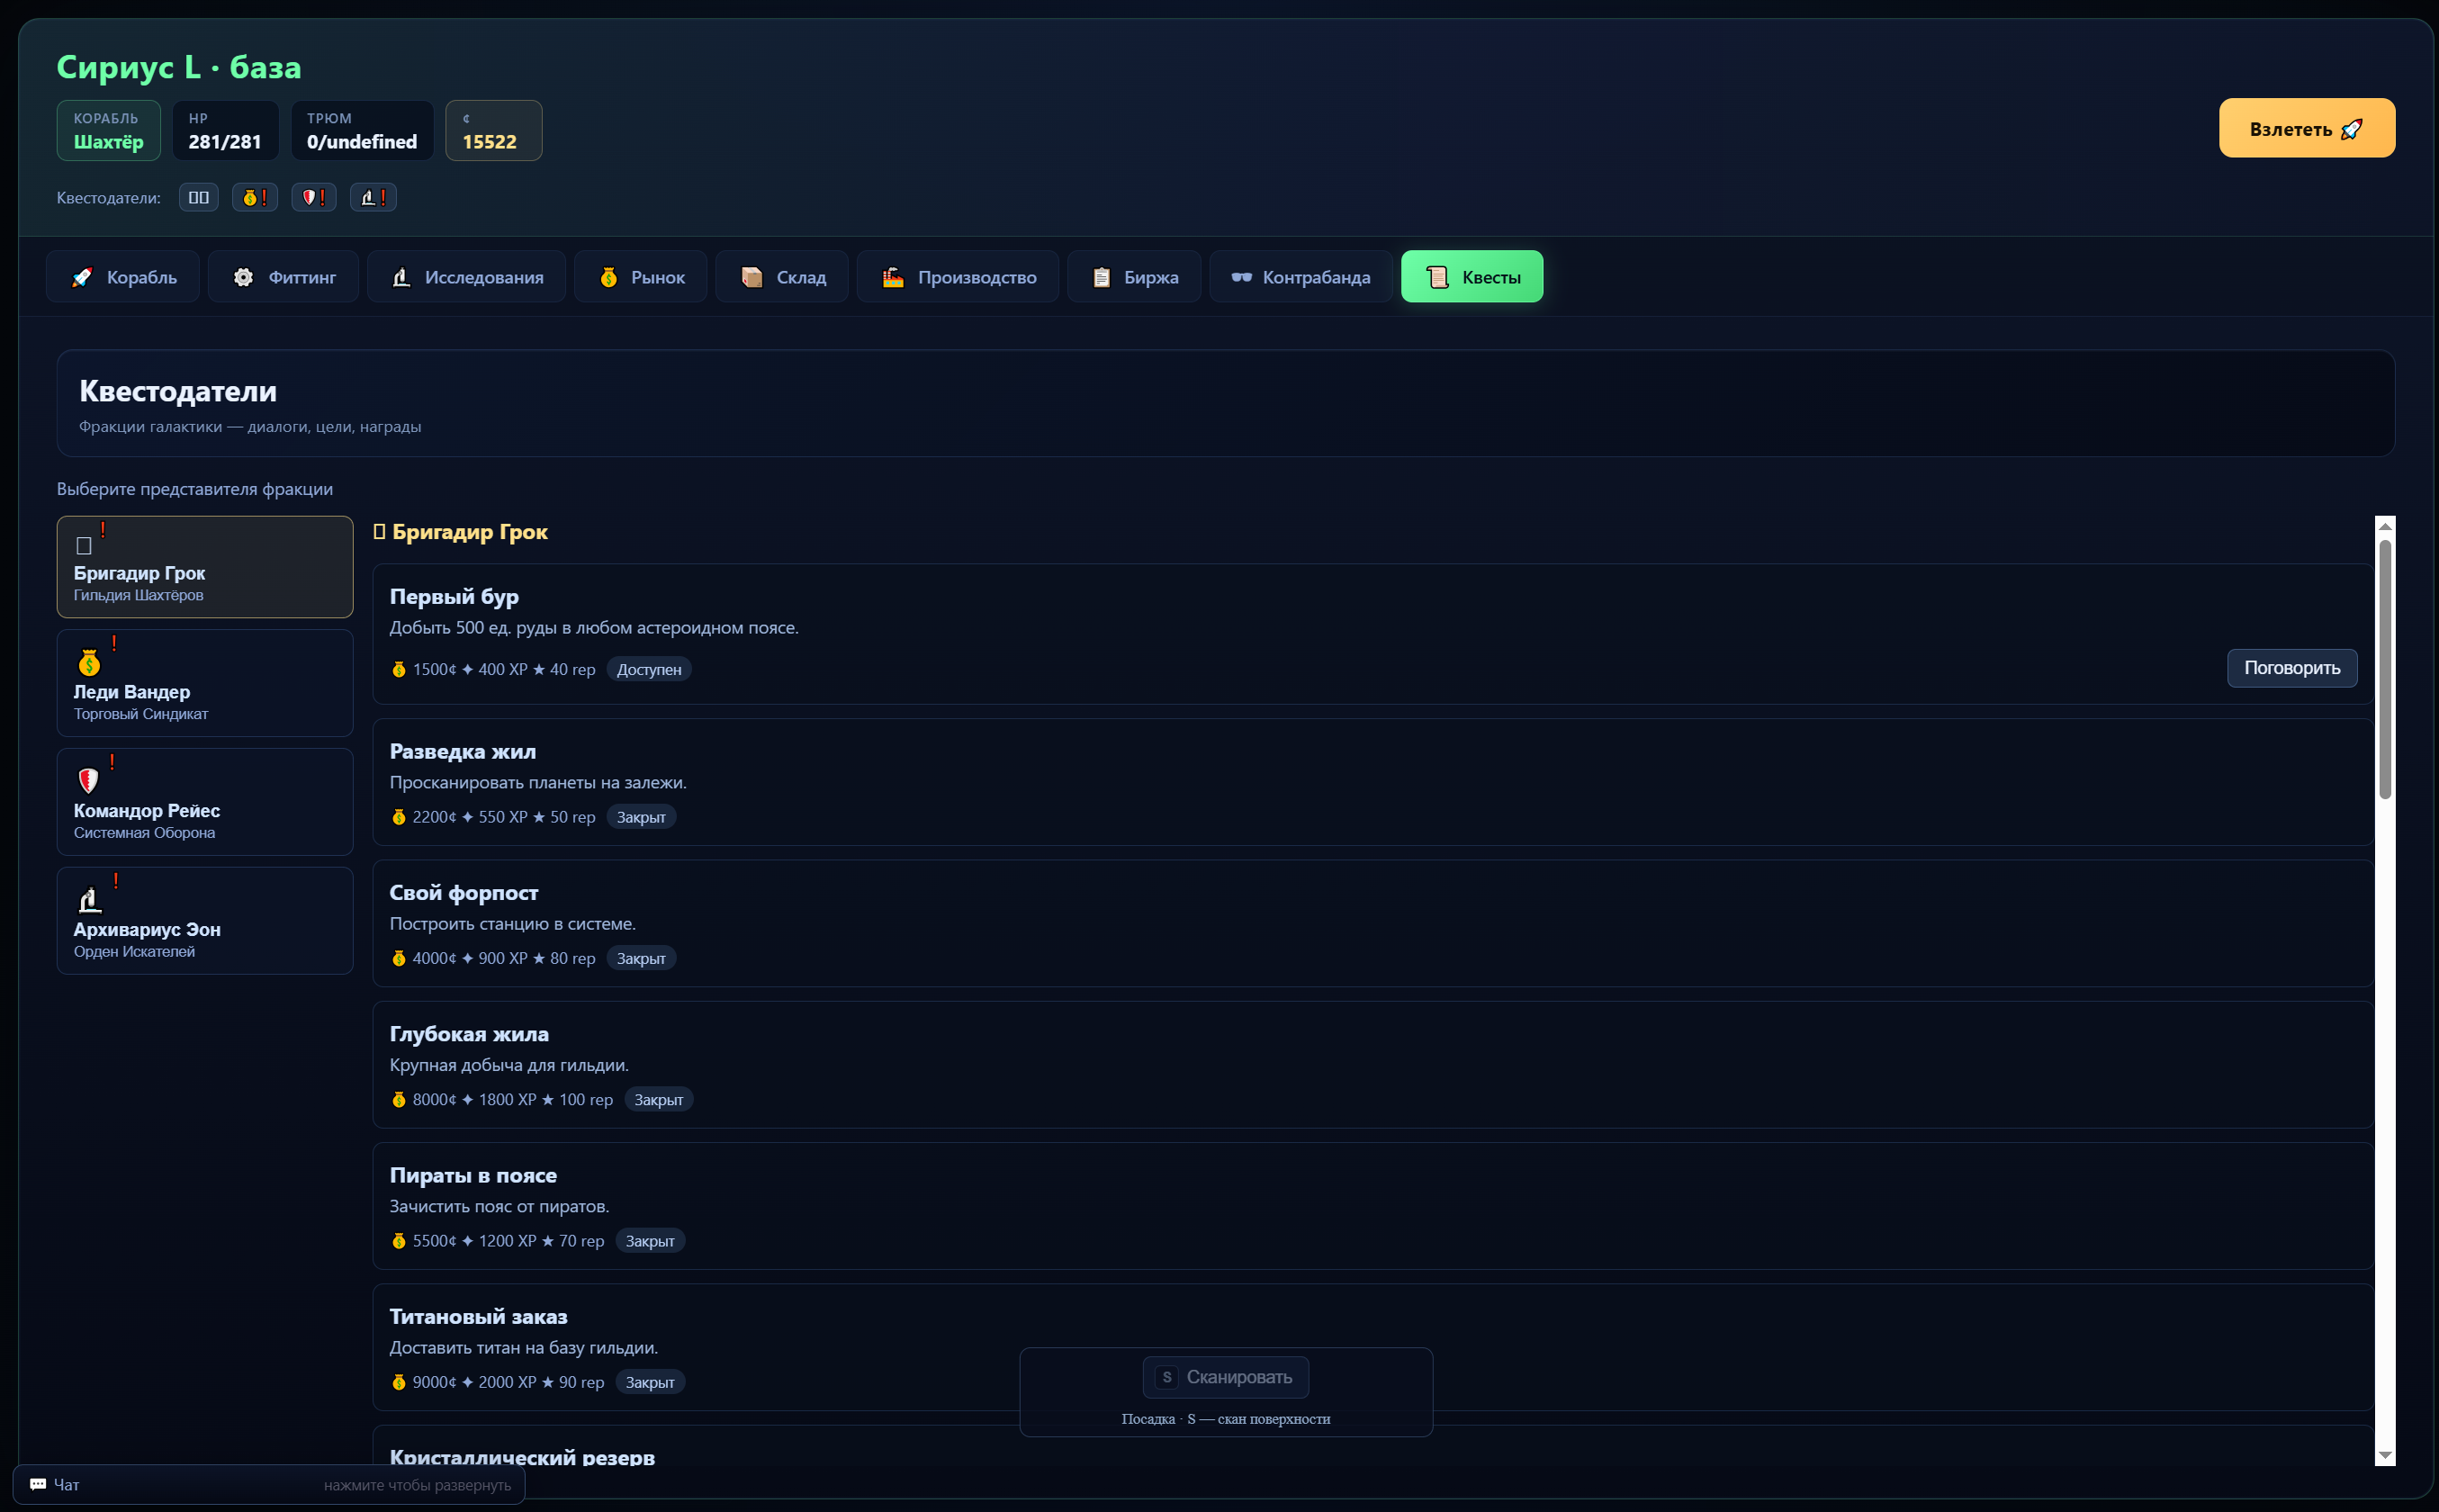The width and height of the screenshot is (2439, 1512).
Task: Open the Исследования tab
Action: pos(466,277)
